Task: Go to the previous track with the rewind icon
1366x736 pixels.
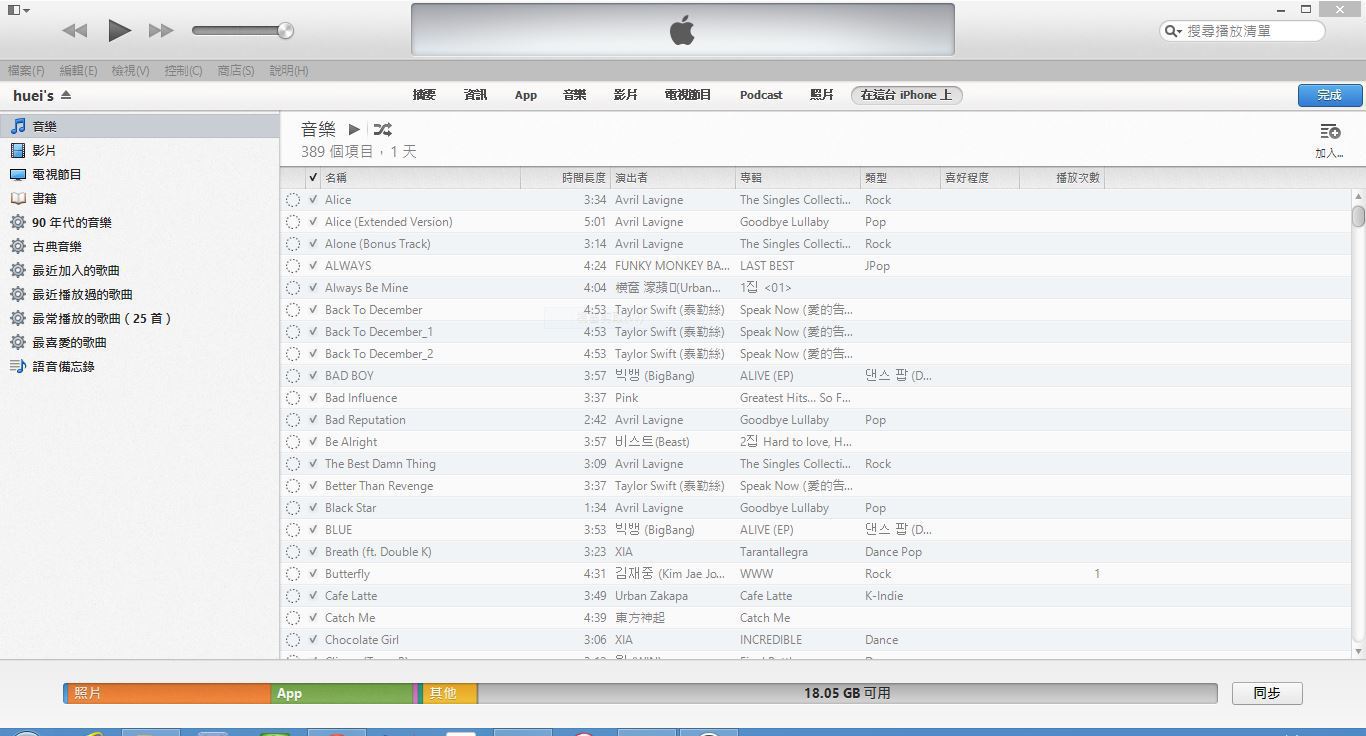Action: (x=75, y=30)
